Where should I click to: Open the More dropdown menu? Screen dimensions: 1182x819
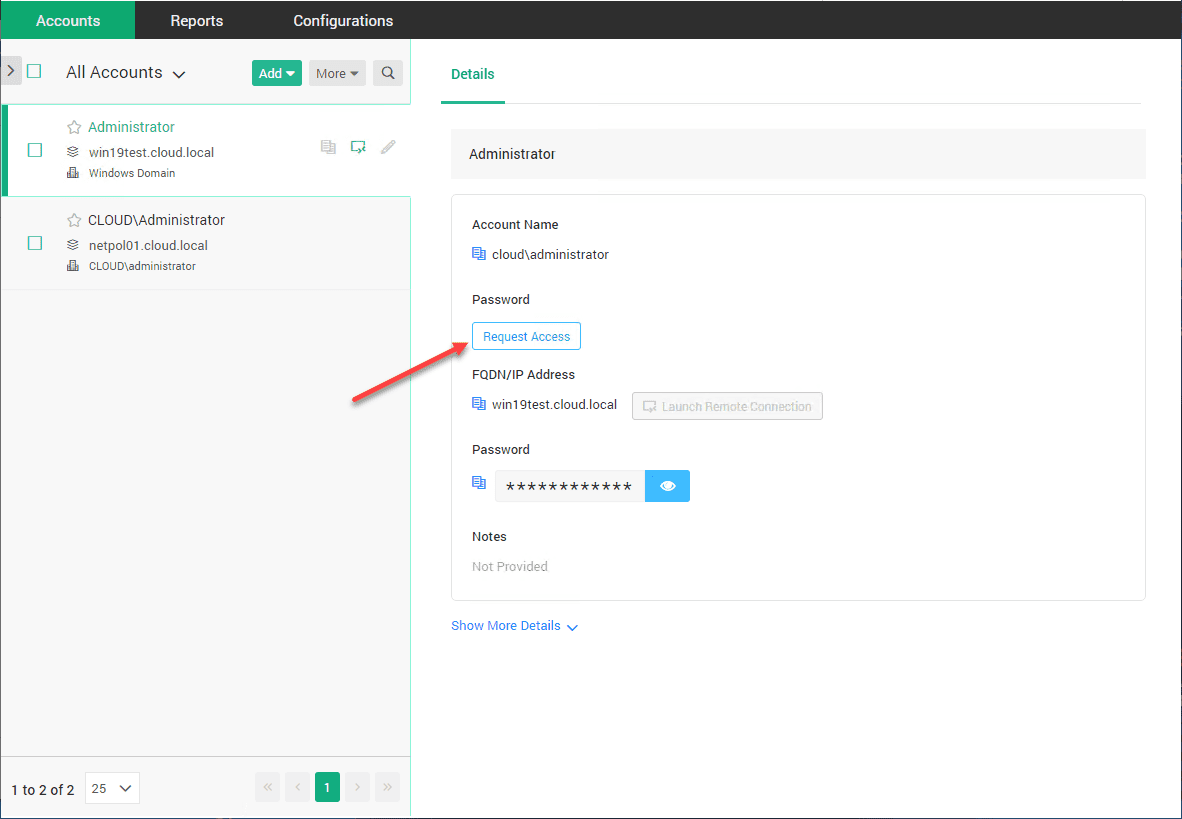[337, 73]
